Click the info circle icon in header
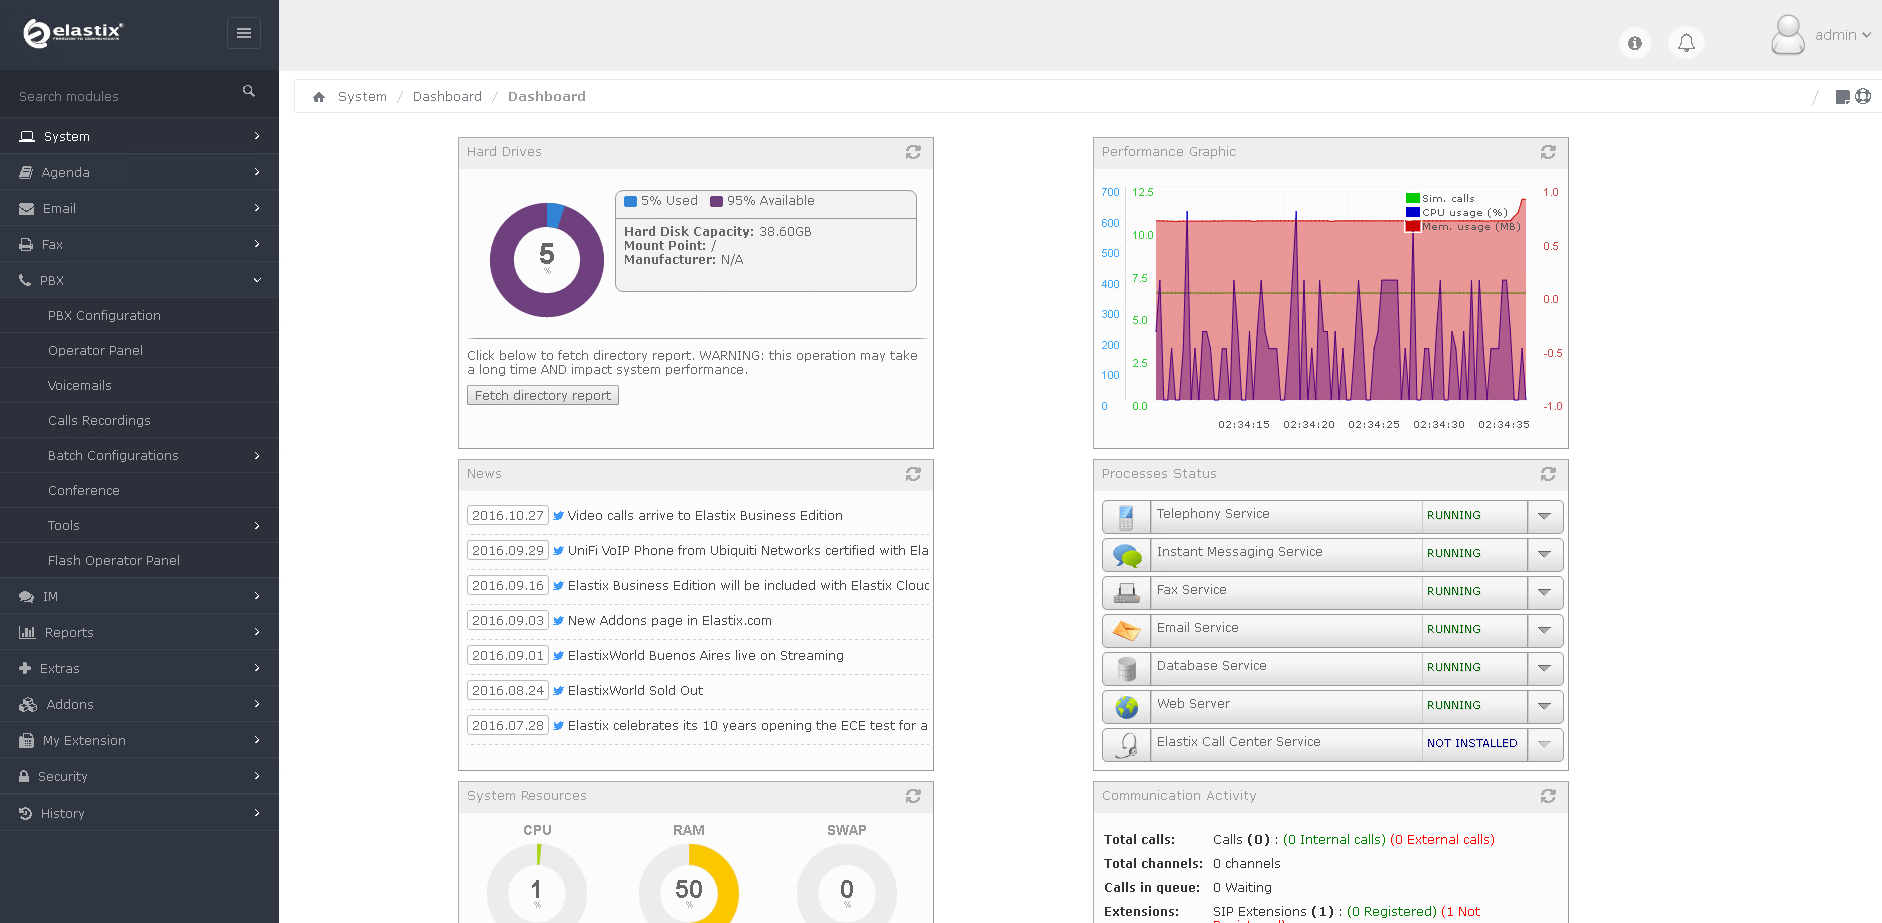1882x923 pixels. coord(1634,43)
